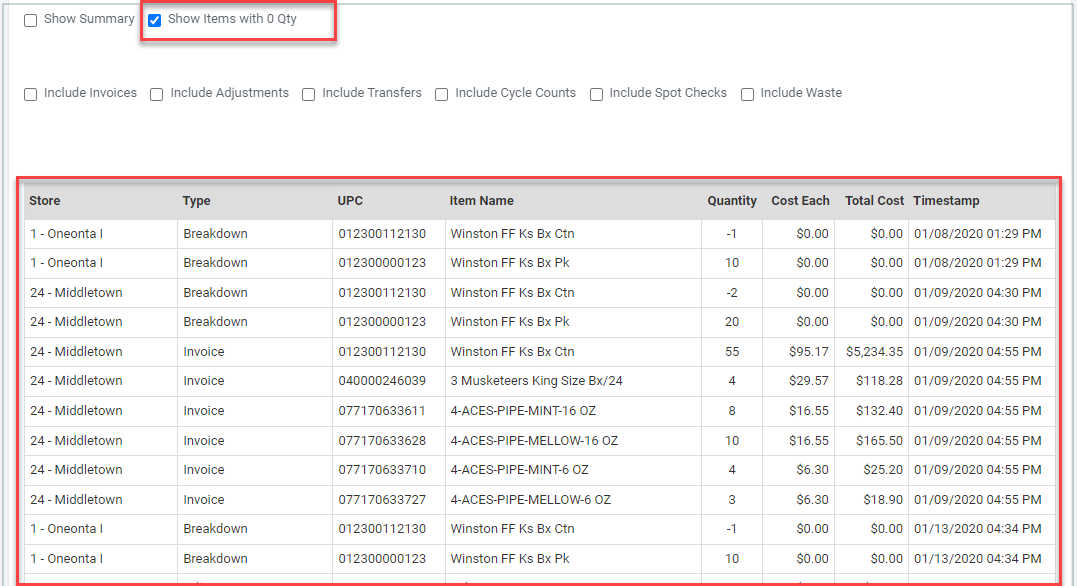Click Invoice type in 3 Musketeers row
Image resolution: width=1077 pixels, height=586 pixels.
(204, 381)
